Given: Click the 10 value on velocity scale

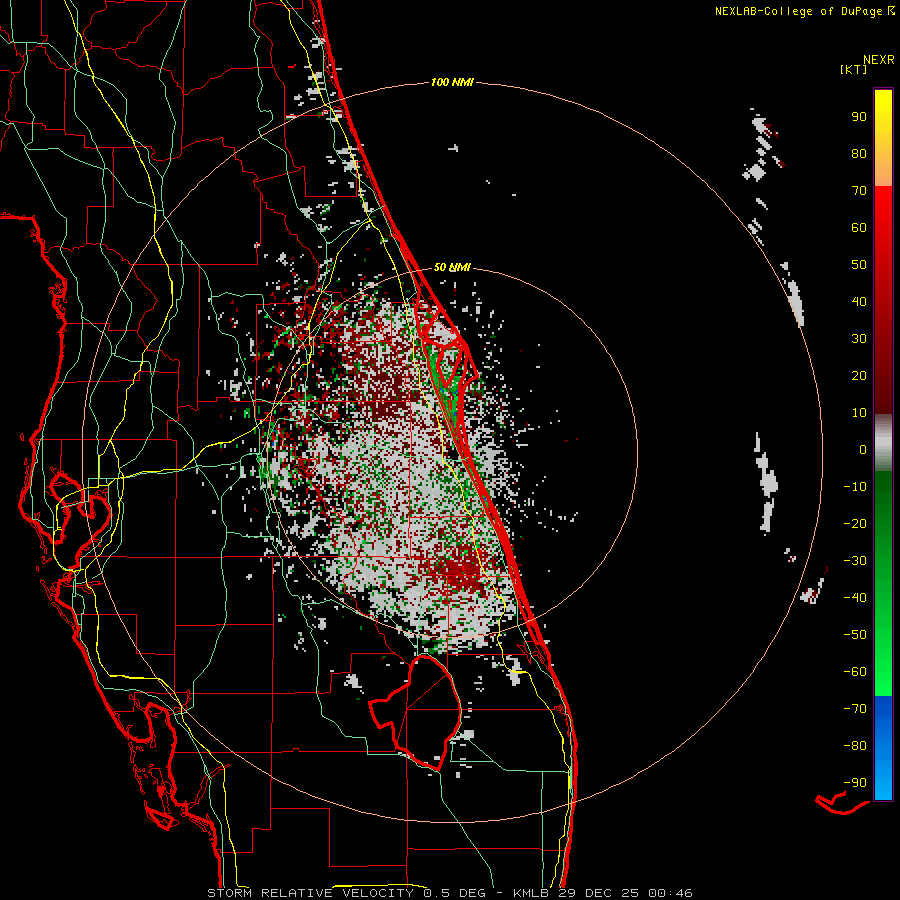Looking at the screenshot, I should pos(859,413).
